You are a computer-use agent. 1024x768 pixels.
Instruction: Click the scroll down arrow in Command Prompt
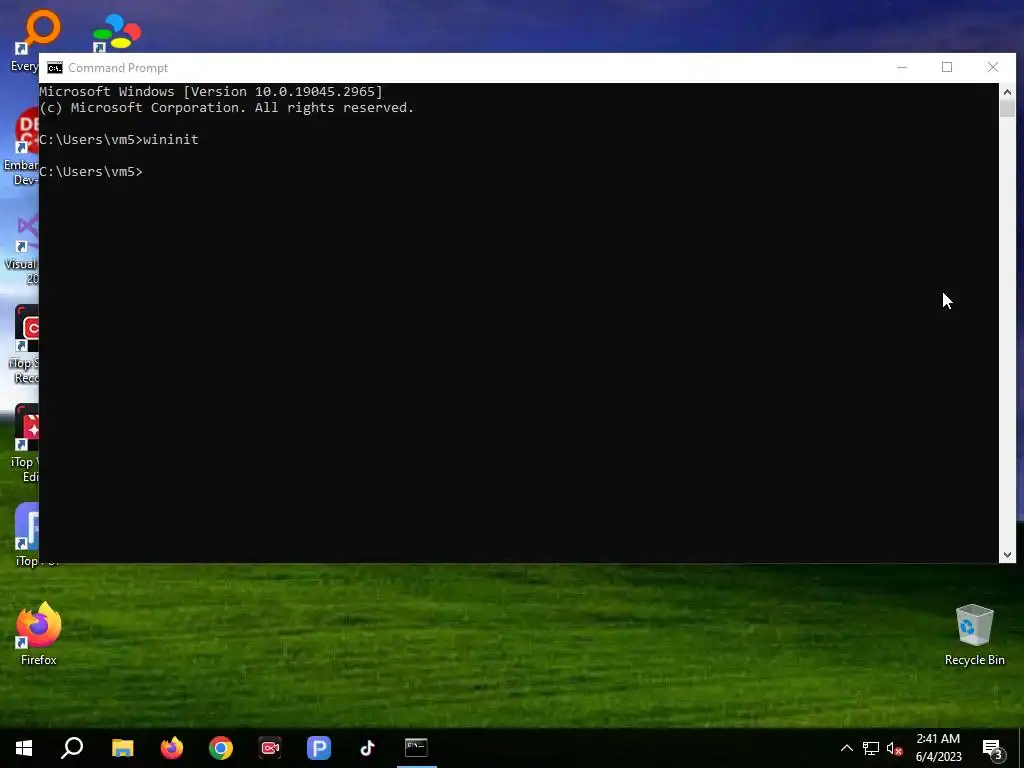point(1007,554)
